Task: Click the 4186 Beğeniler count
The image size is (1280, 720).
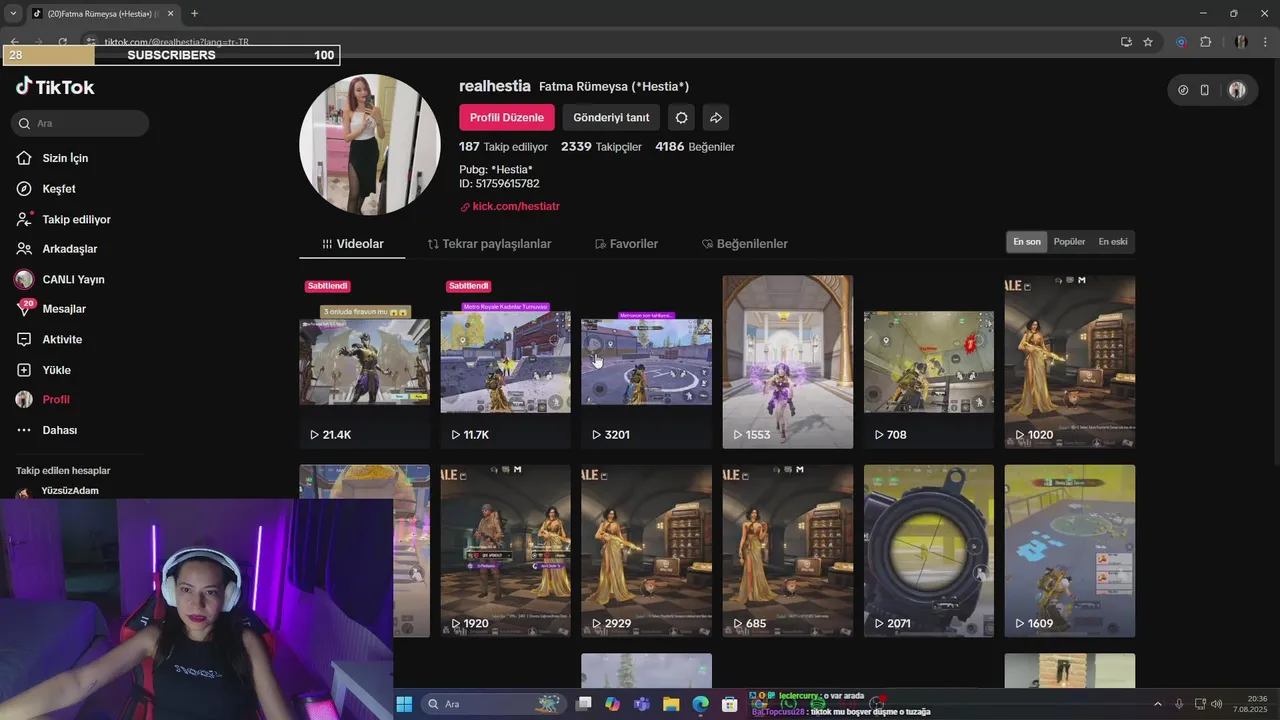Action: (x=695, y=146)
